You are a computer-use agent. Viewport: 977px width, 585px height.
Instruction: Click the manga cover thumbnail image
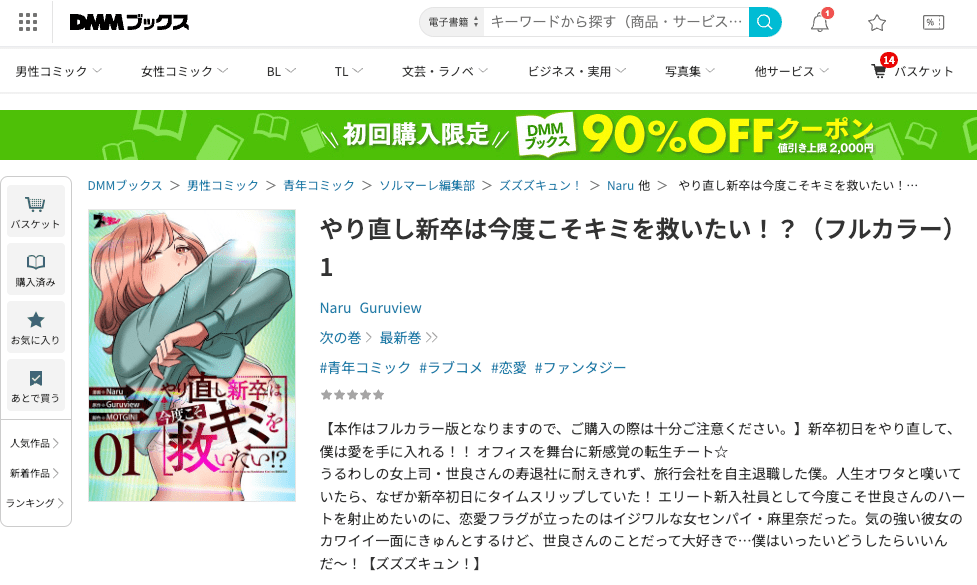192,355
